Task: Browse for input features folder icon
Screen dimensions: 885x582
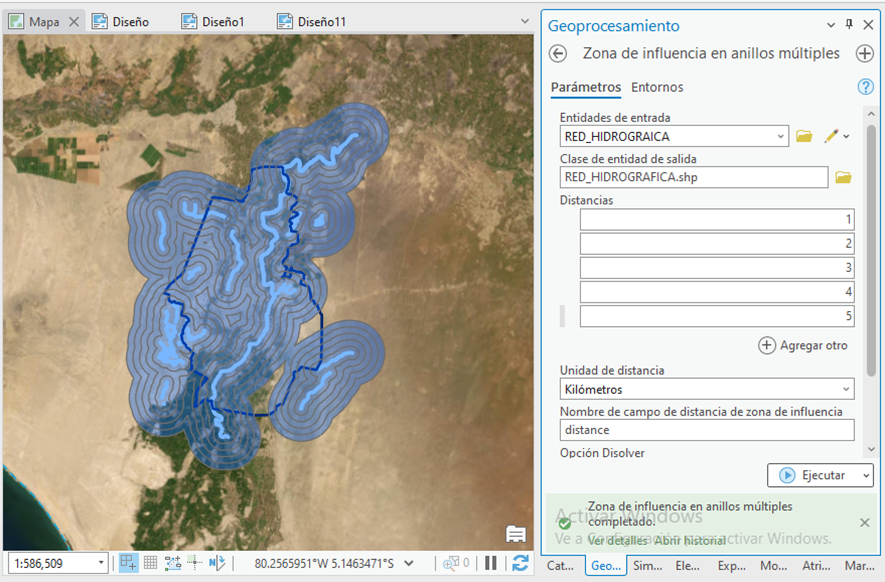Action: pyautogui.click(x=804, y=136)
